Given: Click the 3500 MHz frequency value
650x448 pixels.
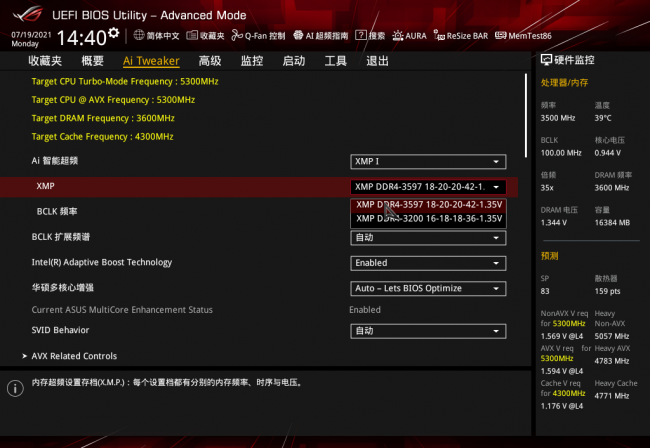Looking at the screenshot, I should pyautogui.click(x=558, y=118).
